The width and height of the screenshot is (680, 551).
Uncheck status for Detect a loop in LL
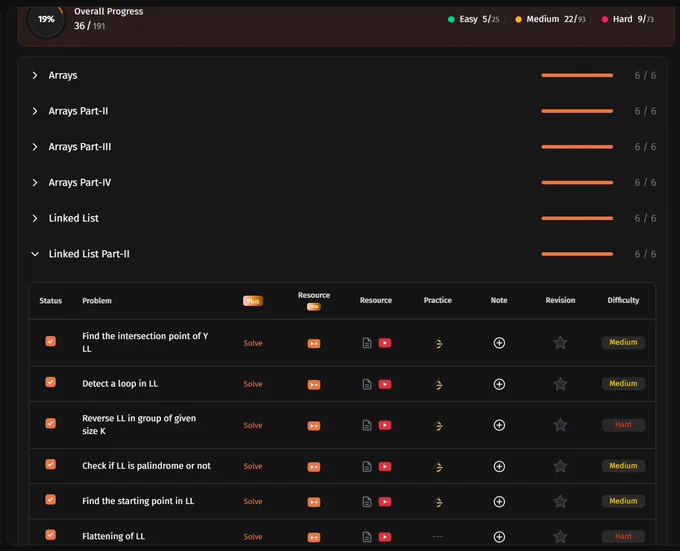[50, 382]
